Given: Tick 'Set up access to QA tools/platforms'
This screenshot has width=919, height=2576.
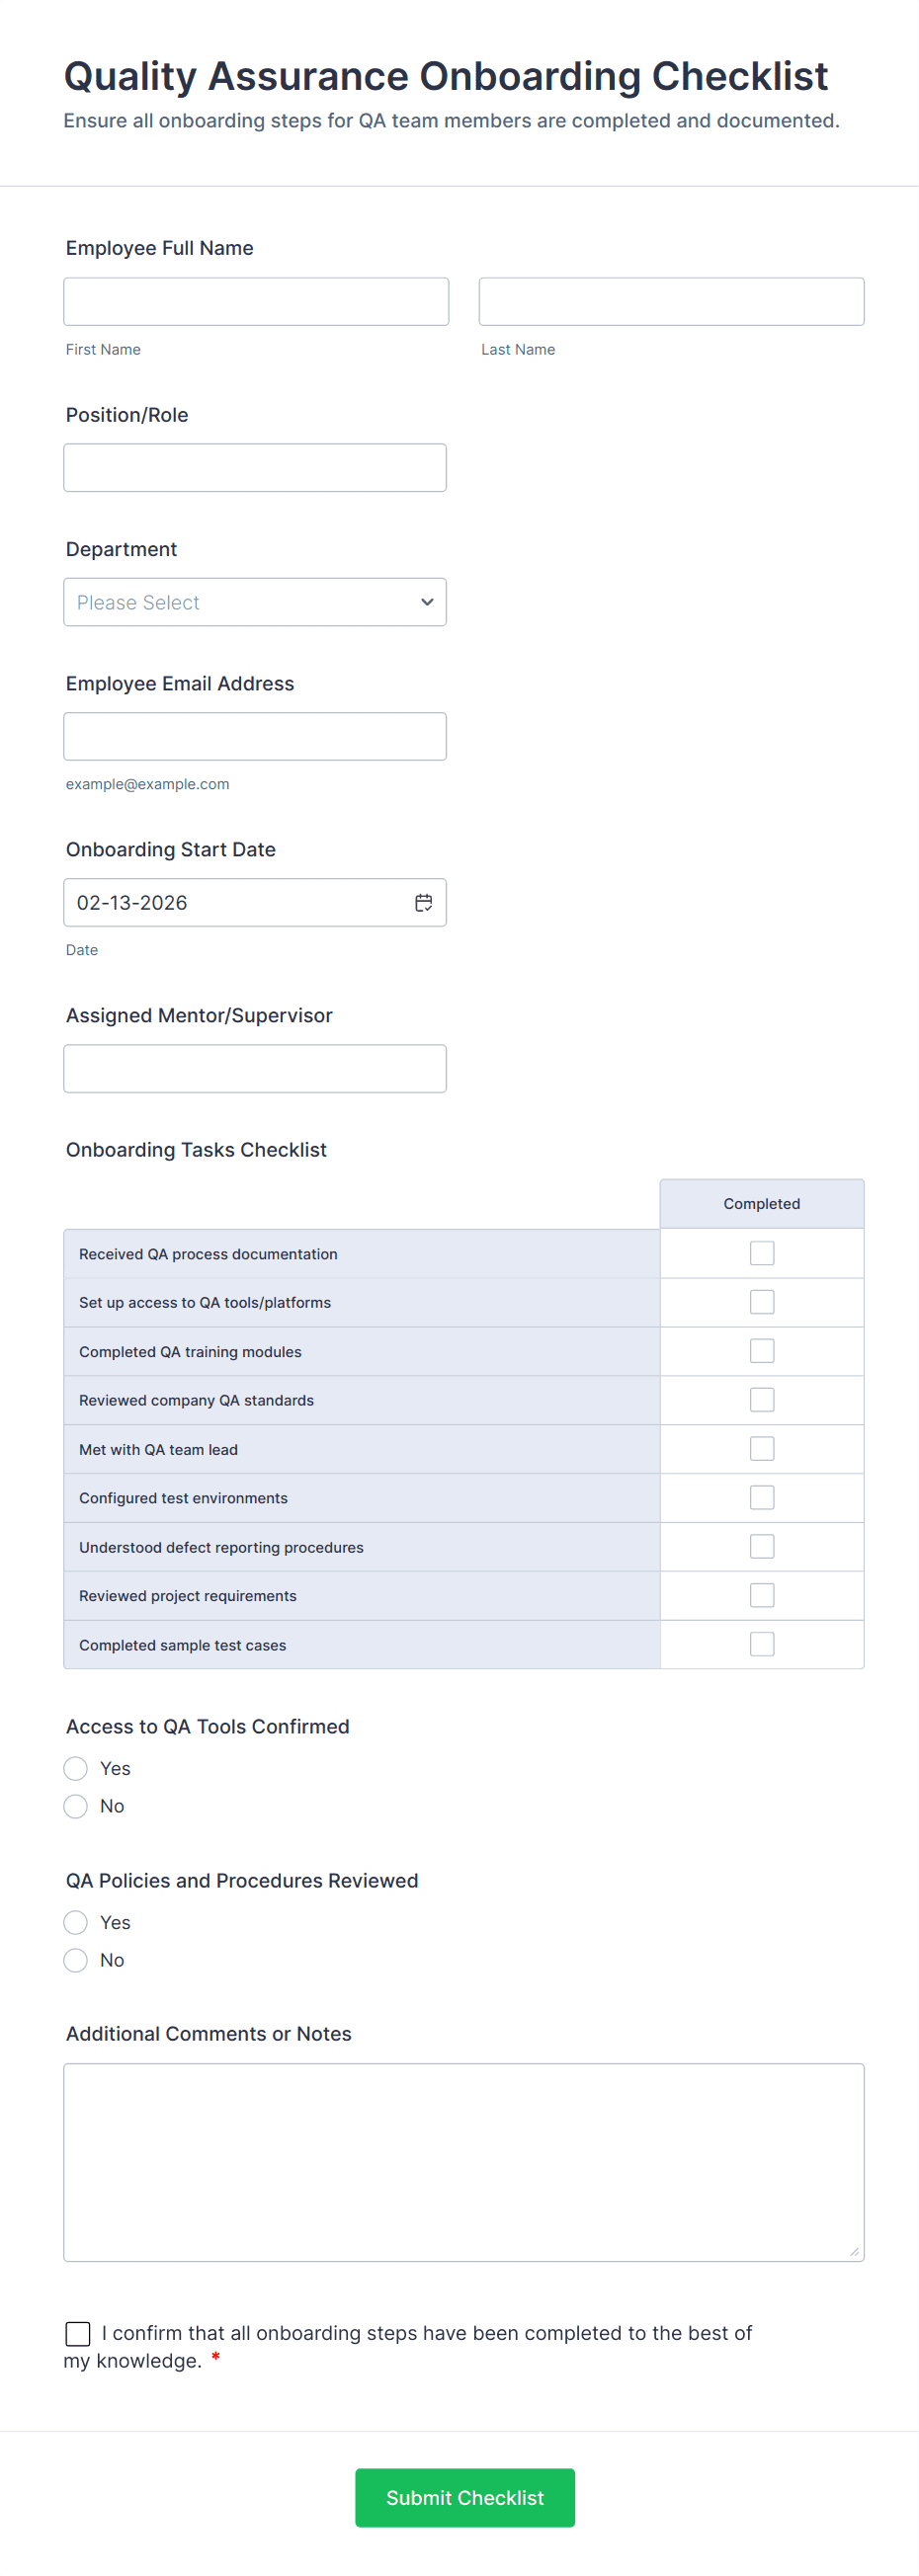Looking at the screenshot, I should click(x=762, y=1302).
